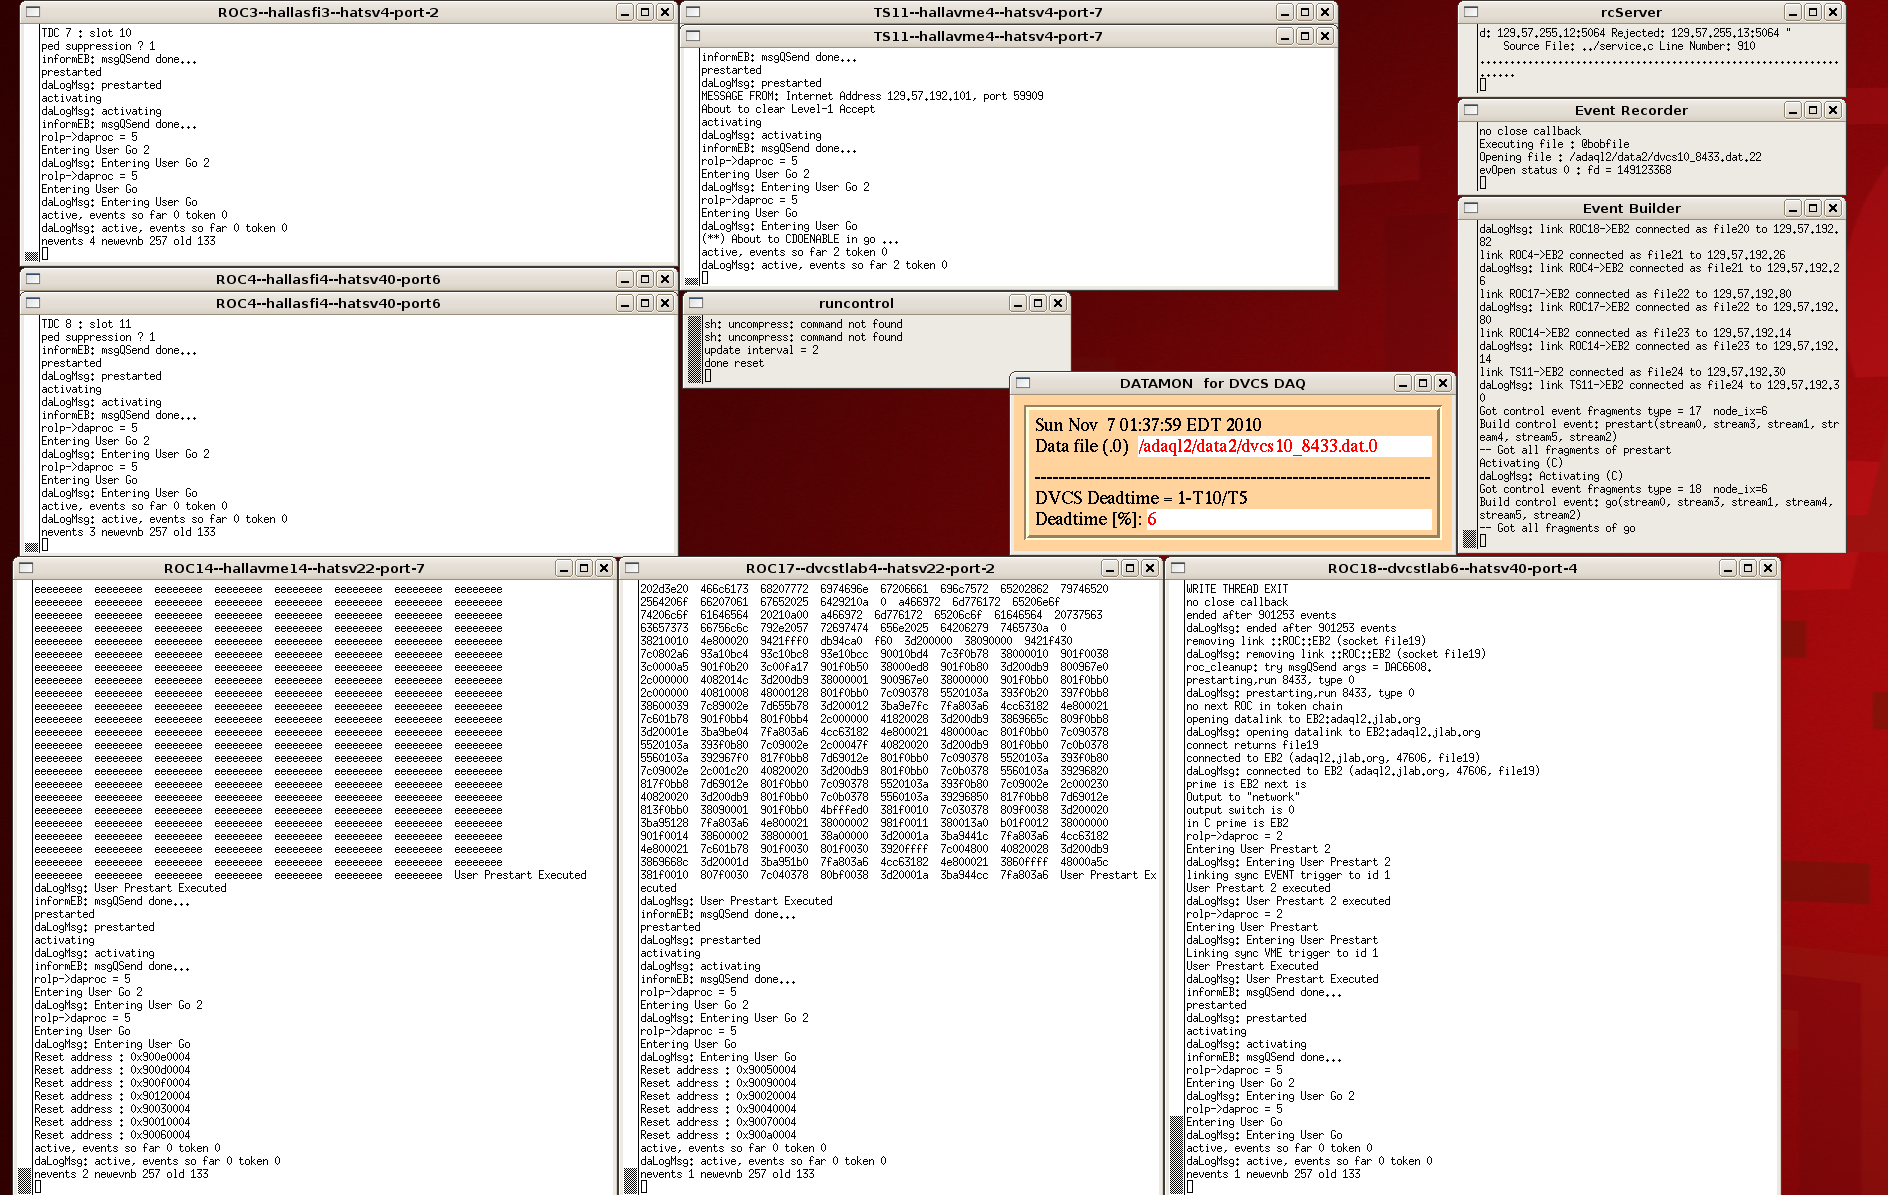Open window menu of rcServer window
The image size is (1888, 1195).
[1471, 12]
